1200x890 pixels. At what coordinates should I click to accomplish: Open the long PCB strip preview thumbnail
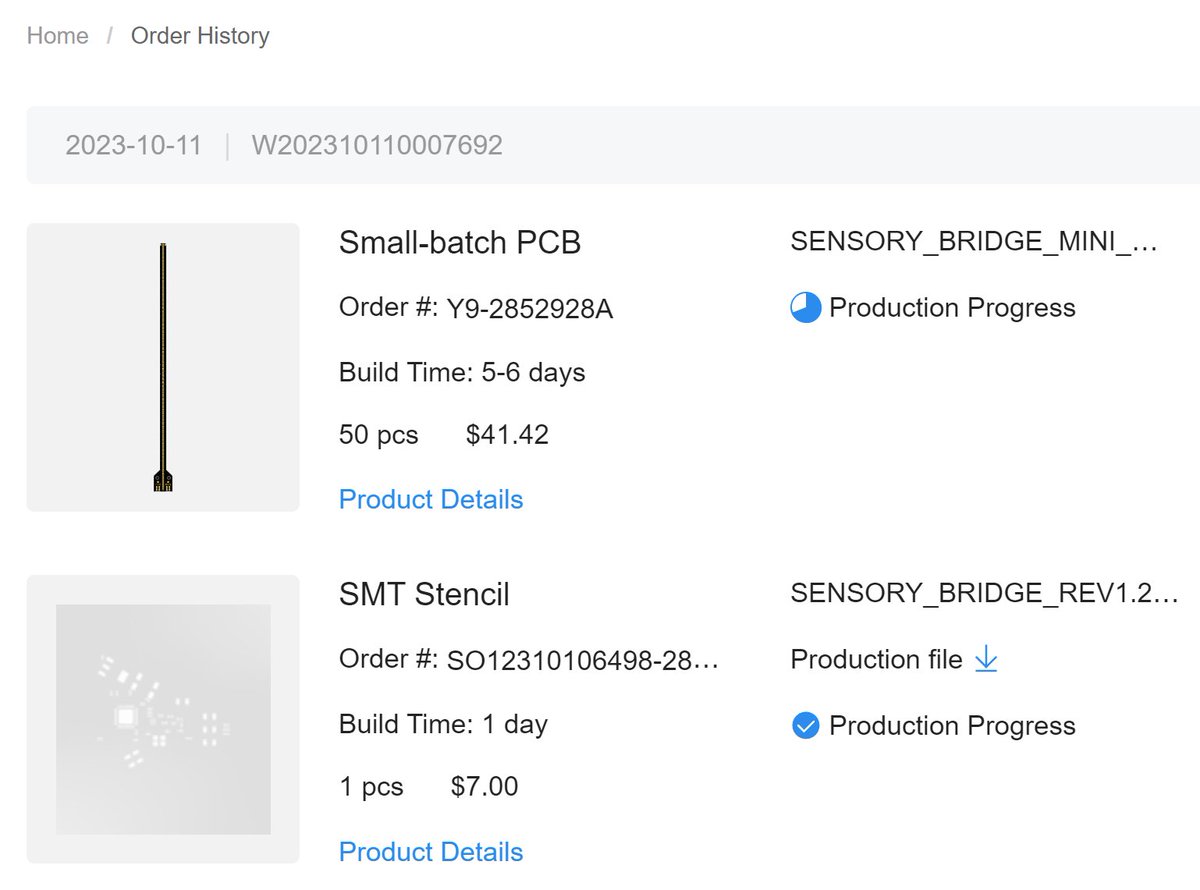[163, 367]
